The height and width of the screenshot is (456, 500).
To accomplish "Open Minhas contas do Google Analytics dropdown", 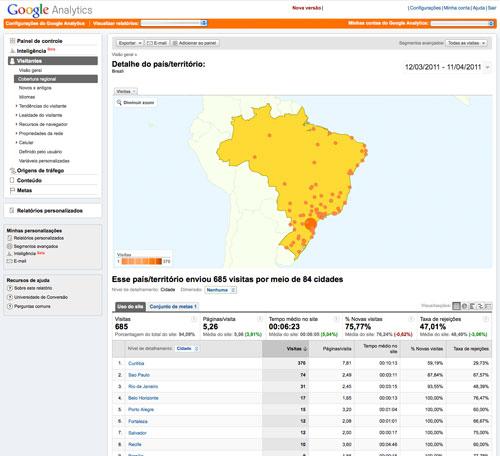I will (x=462, y=23).
